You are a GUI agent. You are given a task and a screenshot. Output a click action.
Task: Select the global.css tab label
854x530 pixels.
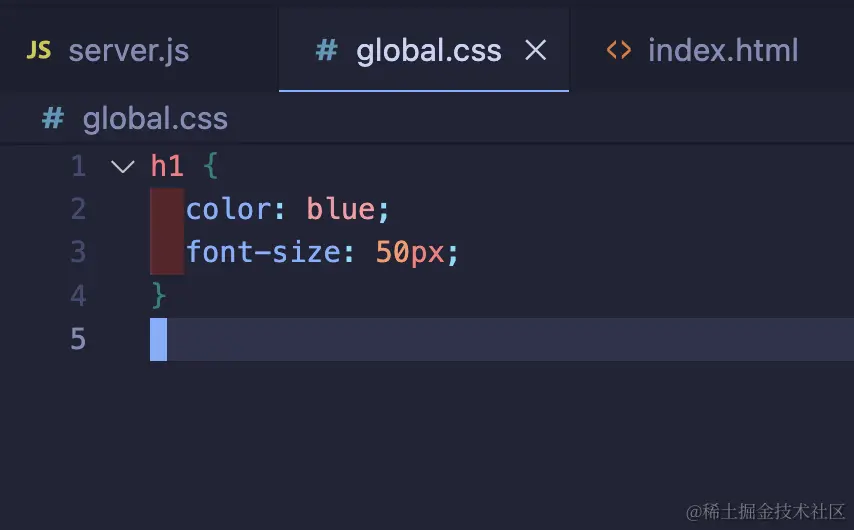tap(429, 50)
